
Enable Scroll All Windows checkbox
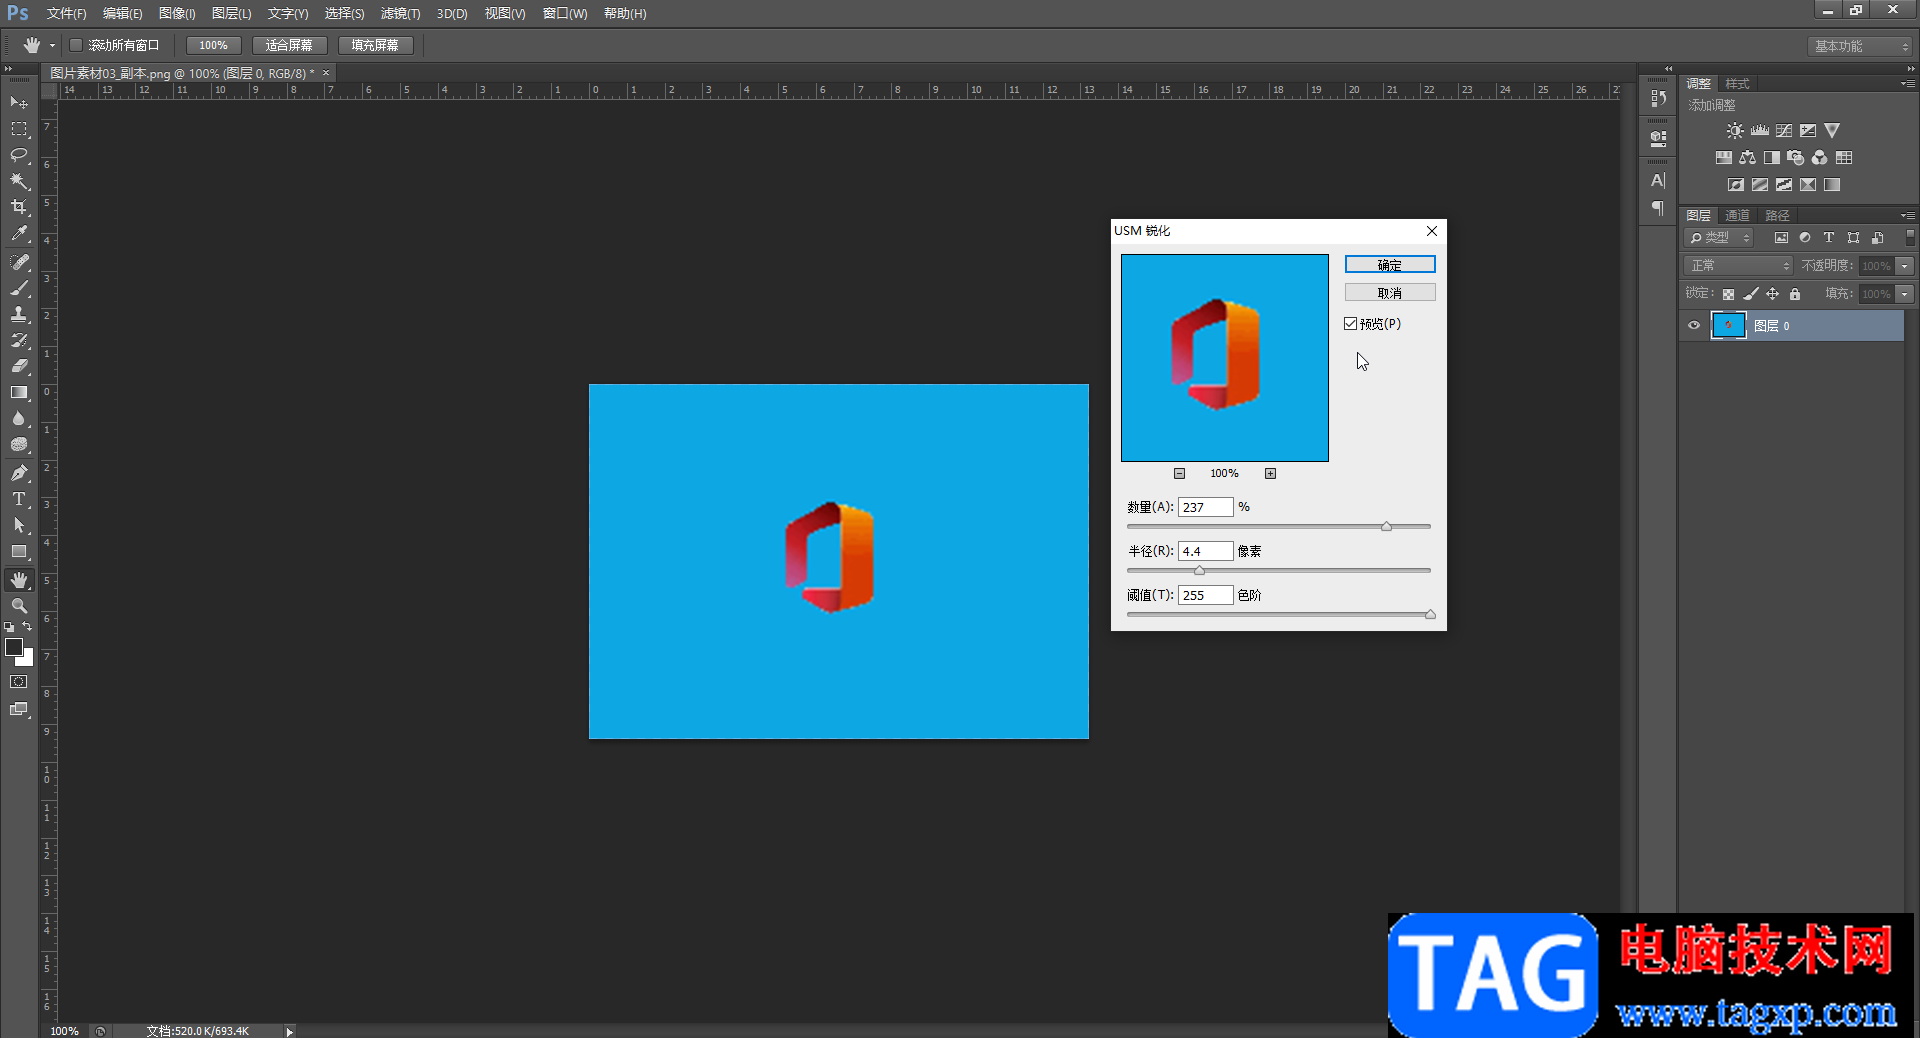coord(76,45)
